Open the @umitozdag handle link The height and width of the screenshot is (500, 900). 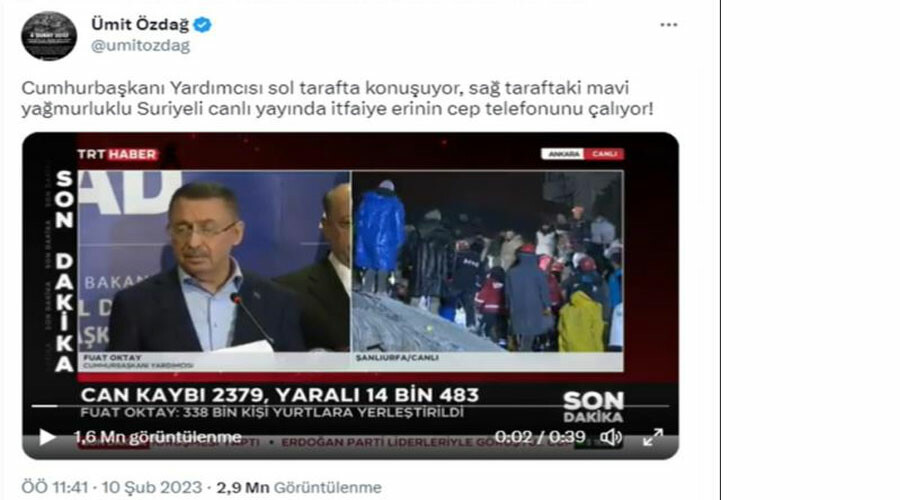[x=141, y=46]
